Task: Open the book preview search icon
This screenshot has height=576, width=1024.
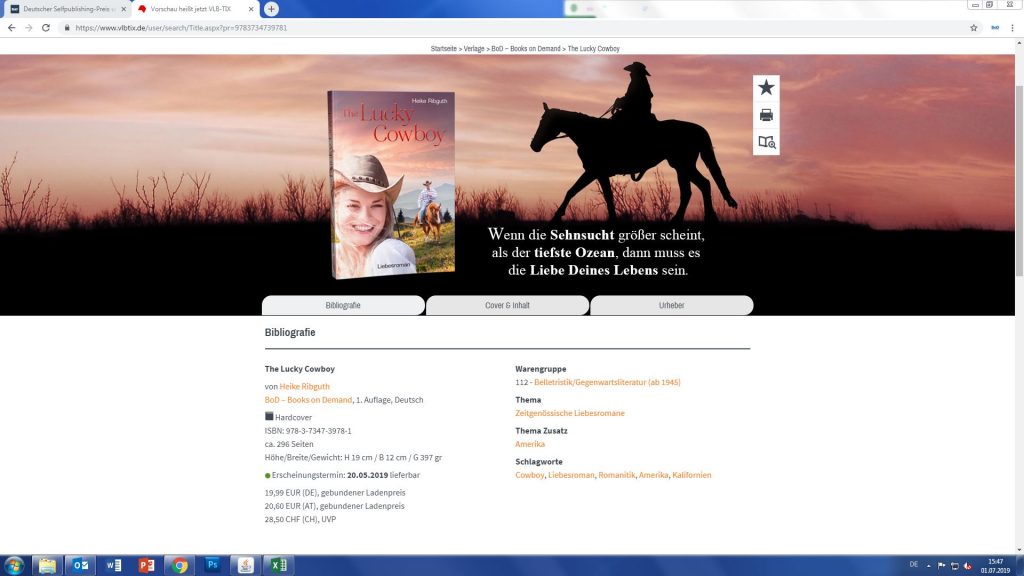Action: 767,142
